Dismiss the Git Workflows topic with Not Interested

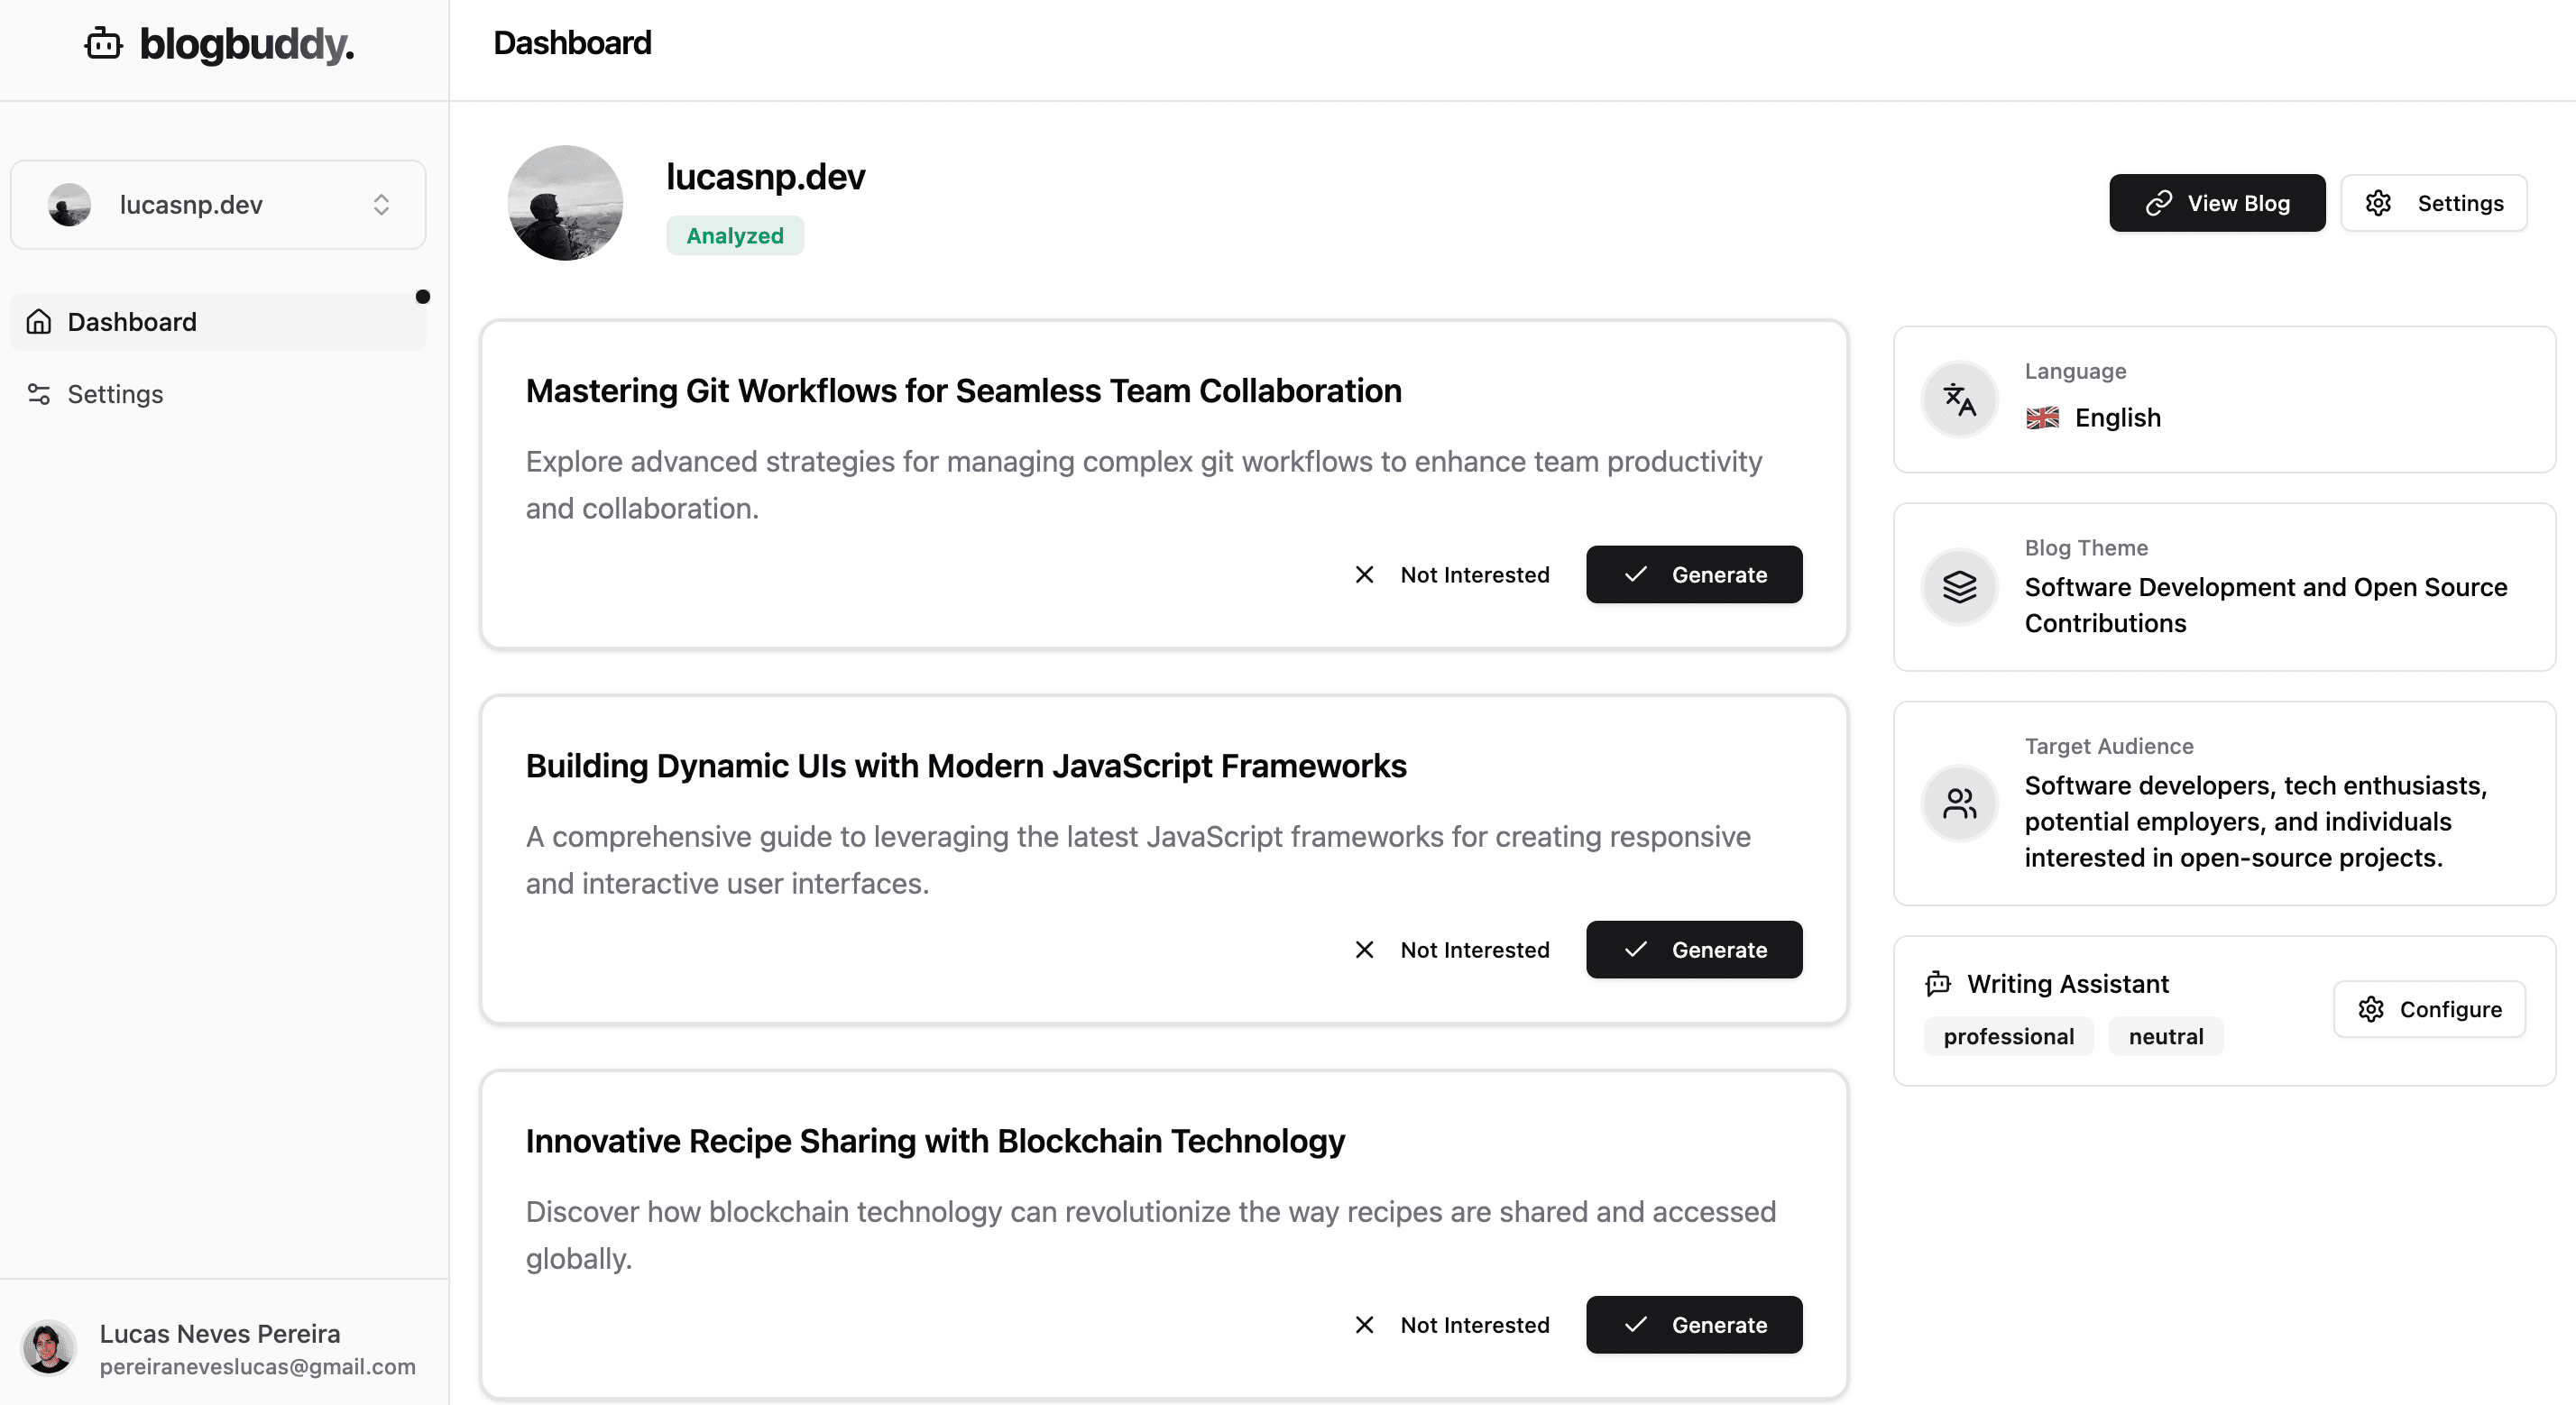(x=1452, y=575)
